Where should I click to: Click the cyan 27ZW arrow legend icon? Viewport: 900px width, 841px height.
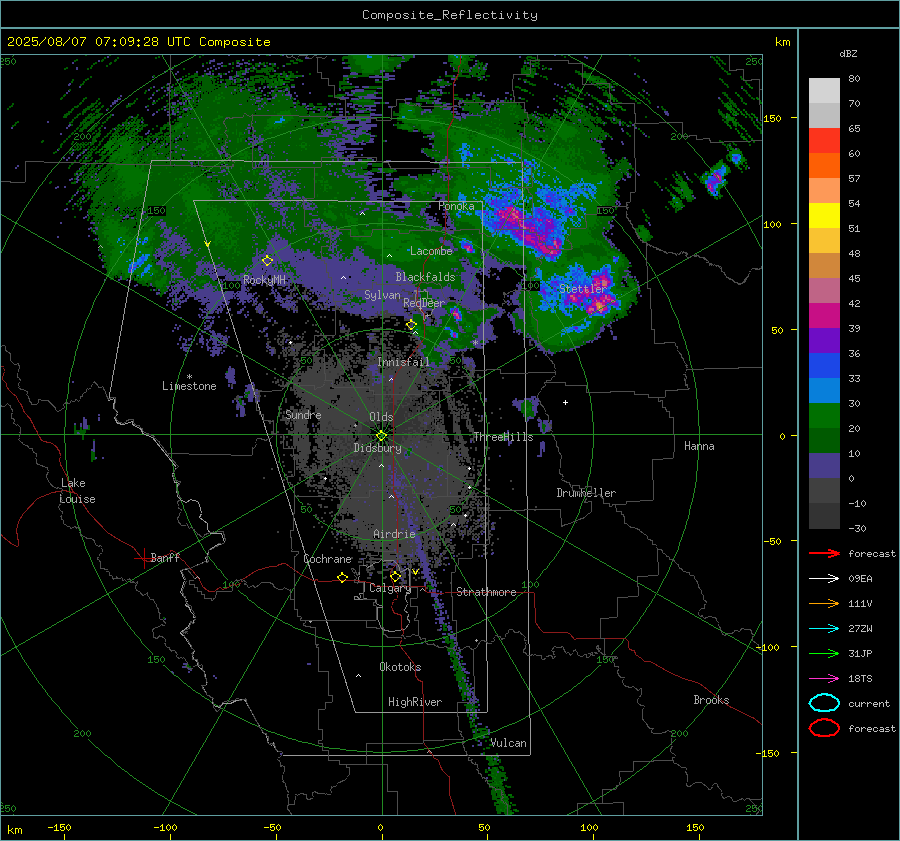[824, 629]
